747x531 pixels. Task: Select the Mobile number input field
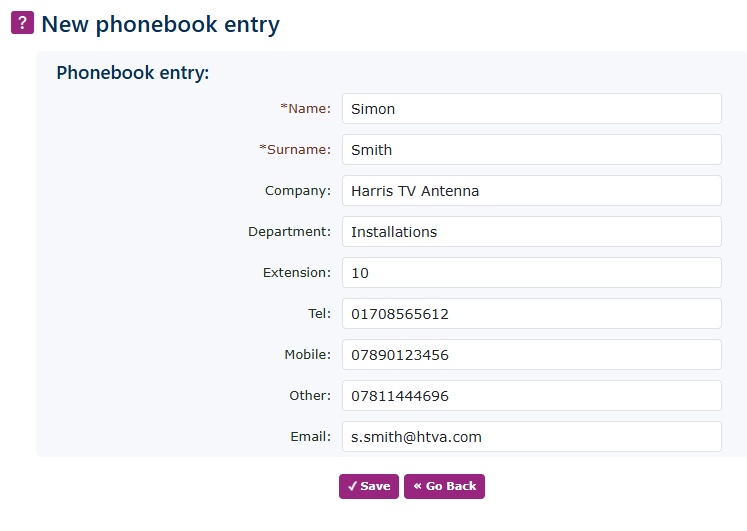pyautogui.click(x=531, y=355)
